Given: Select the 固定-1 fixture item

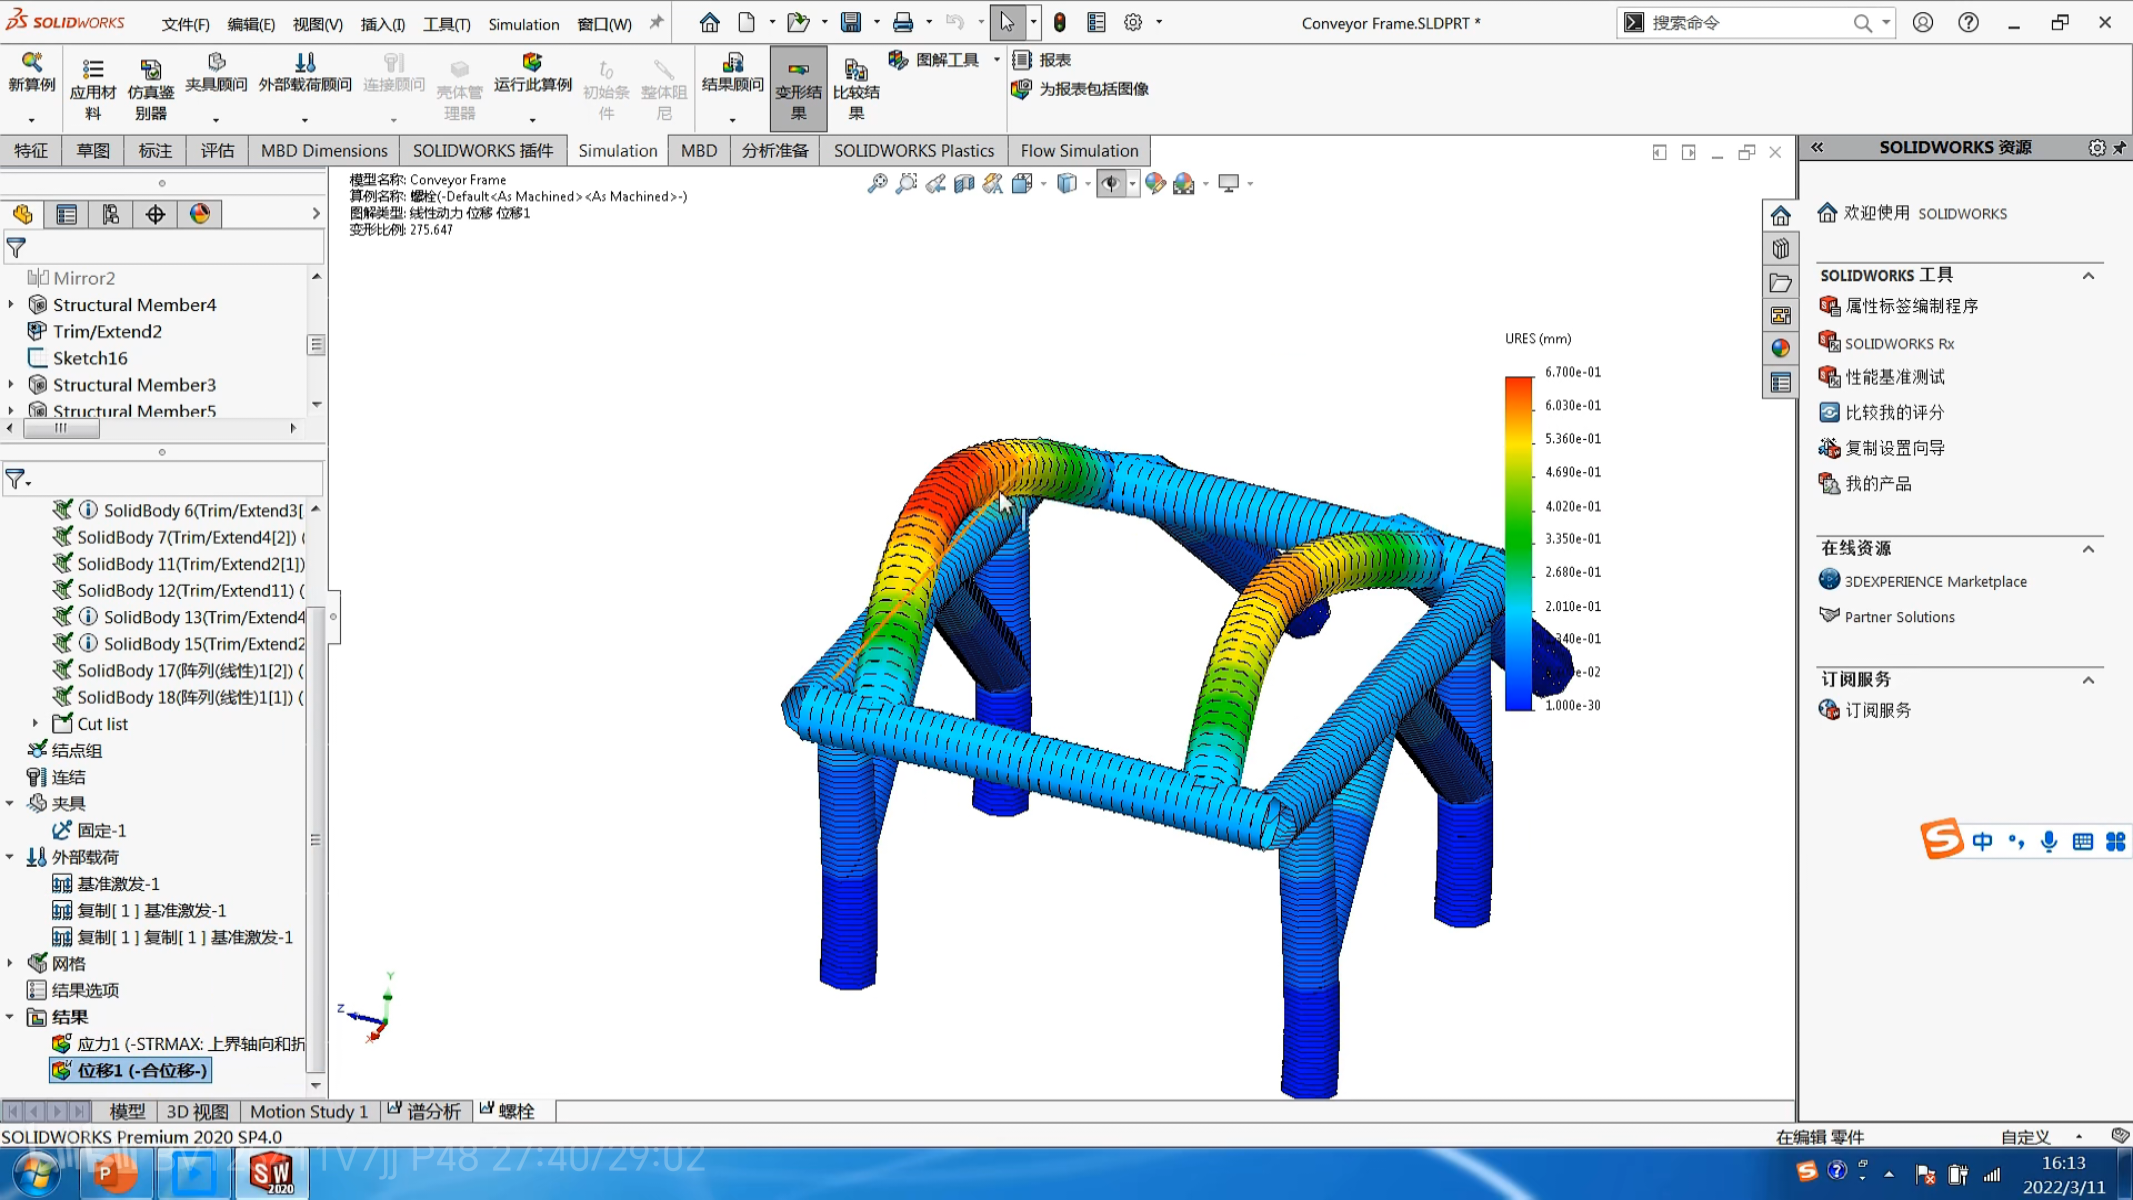Looking at the screenshot, I should pos(101,830).
